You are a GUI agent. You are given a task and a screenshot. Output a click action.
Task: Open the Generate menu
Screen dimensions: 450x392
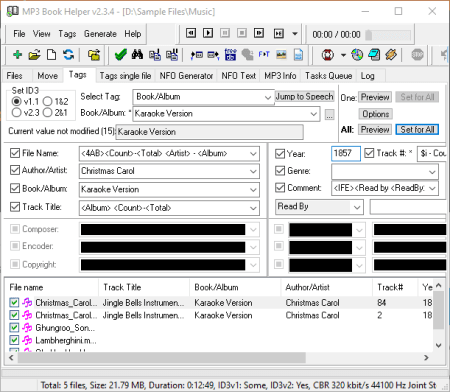[x=100, y=34]
